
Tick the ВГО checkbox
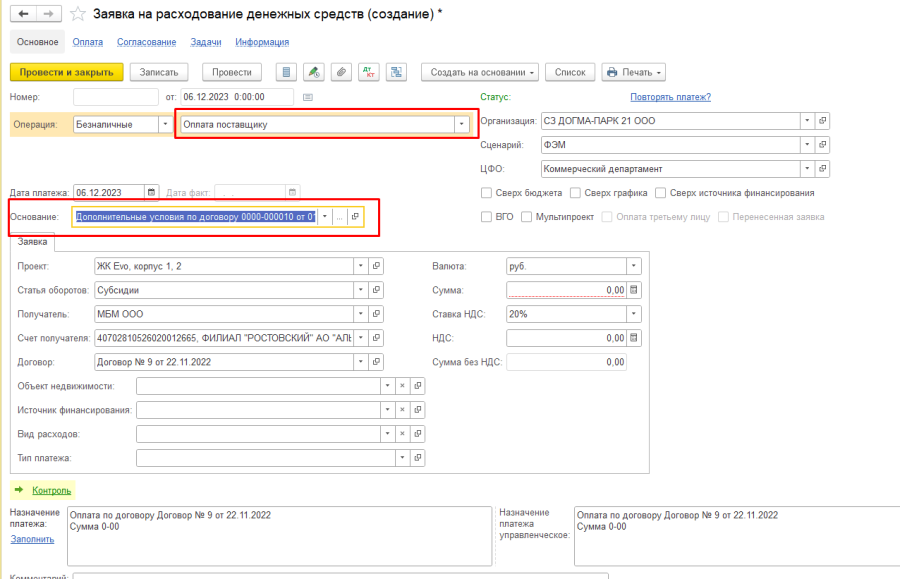coord(487,217)
